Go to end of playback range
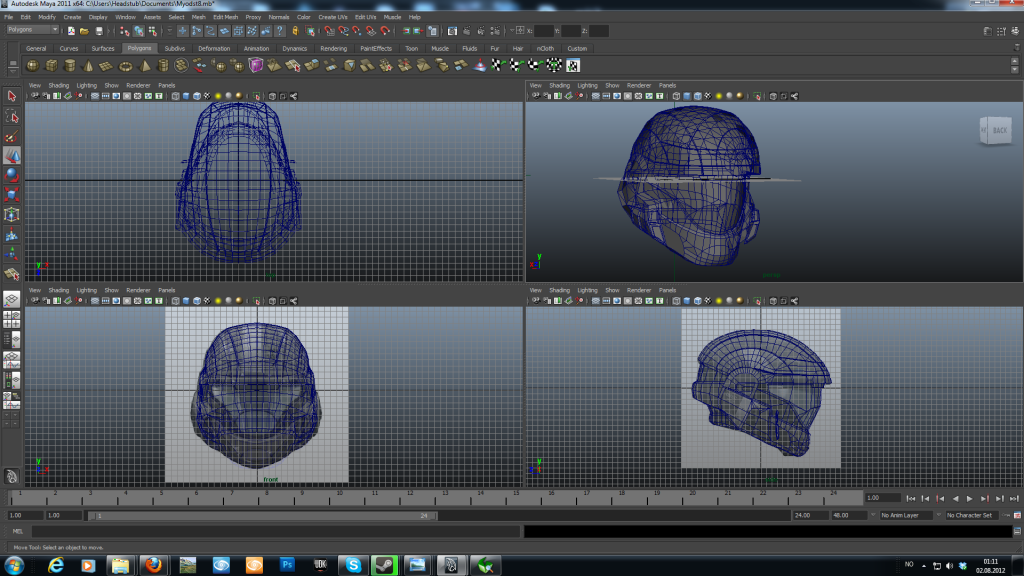The height and width of the screenshot is (576, 1024). tap(1014, 498)
